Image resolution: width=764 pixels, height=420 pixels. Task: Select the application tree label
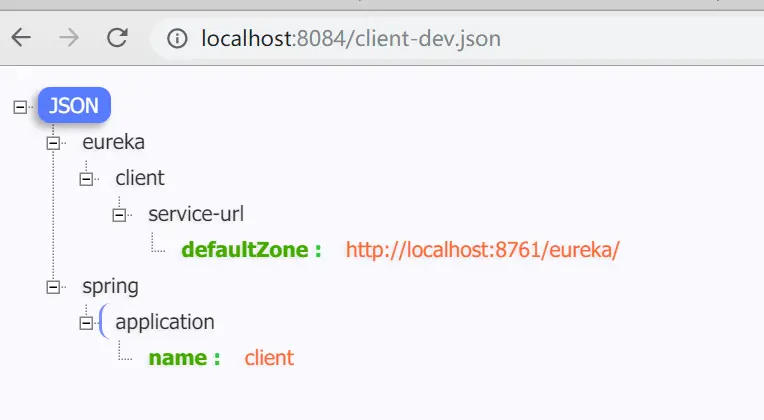(x=165, y=323)
